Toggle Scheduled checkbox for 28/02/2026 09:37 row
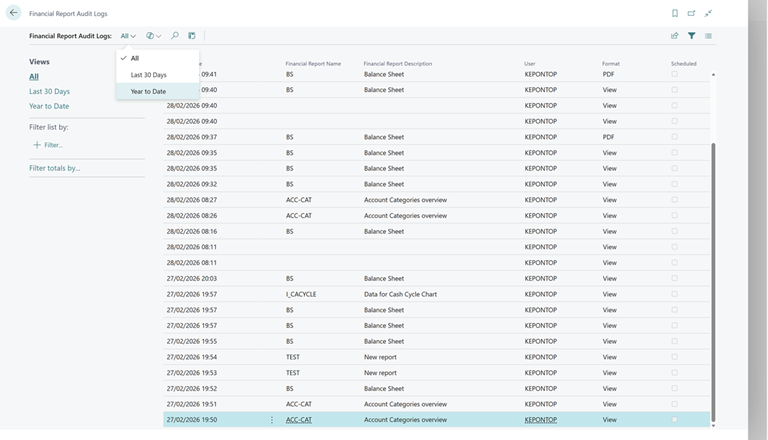 click(x=674, y=137)
